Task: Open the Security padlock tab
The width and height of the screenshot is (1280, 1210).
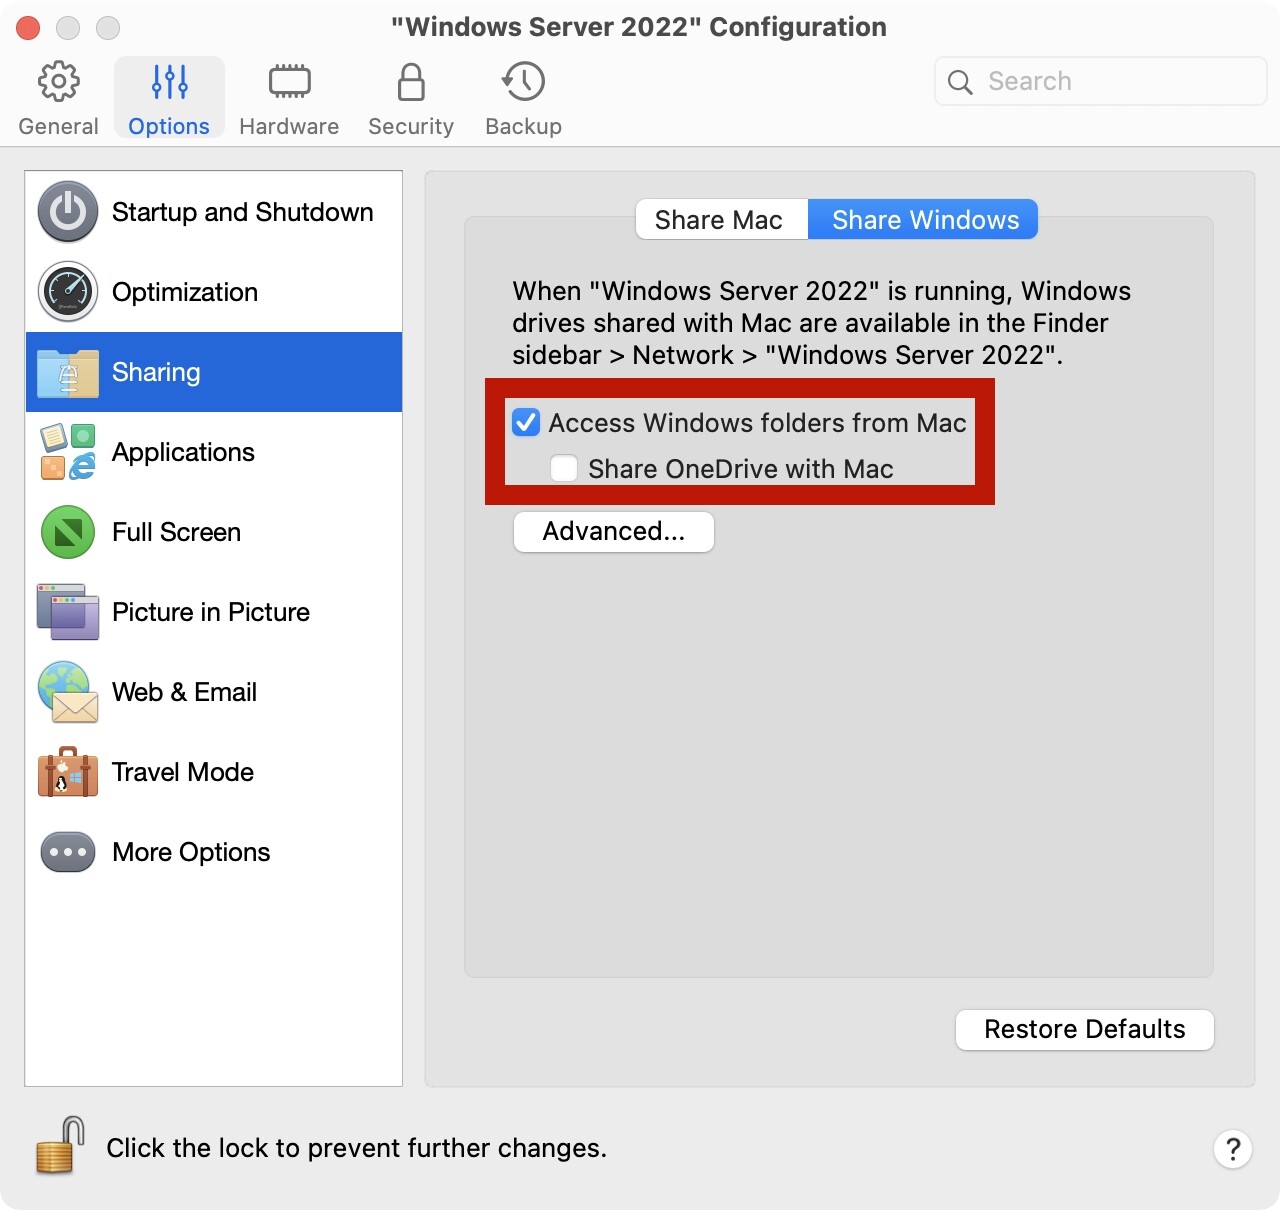Action: [410, 83]
